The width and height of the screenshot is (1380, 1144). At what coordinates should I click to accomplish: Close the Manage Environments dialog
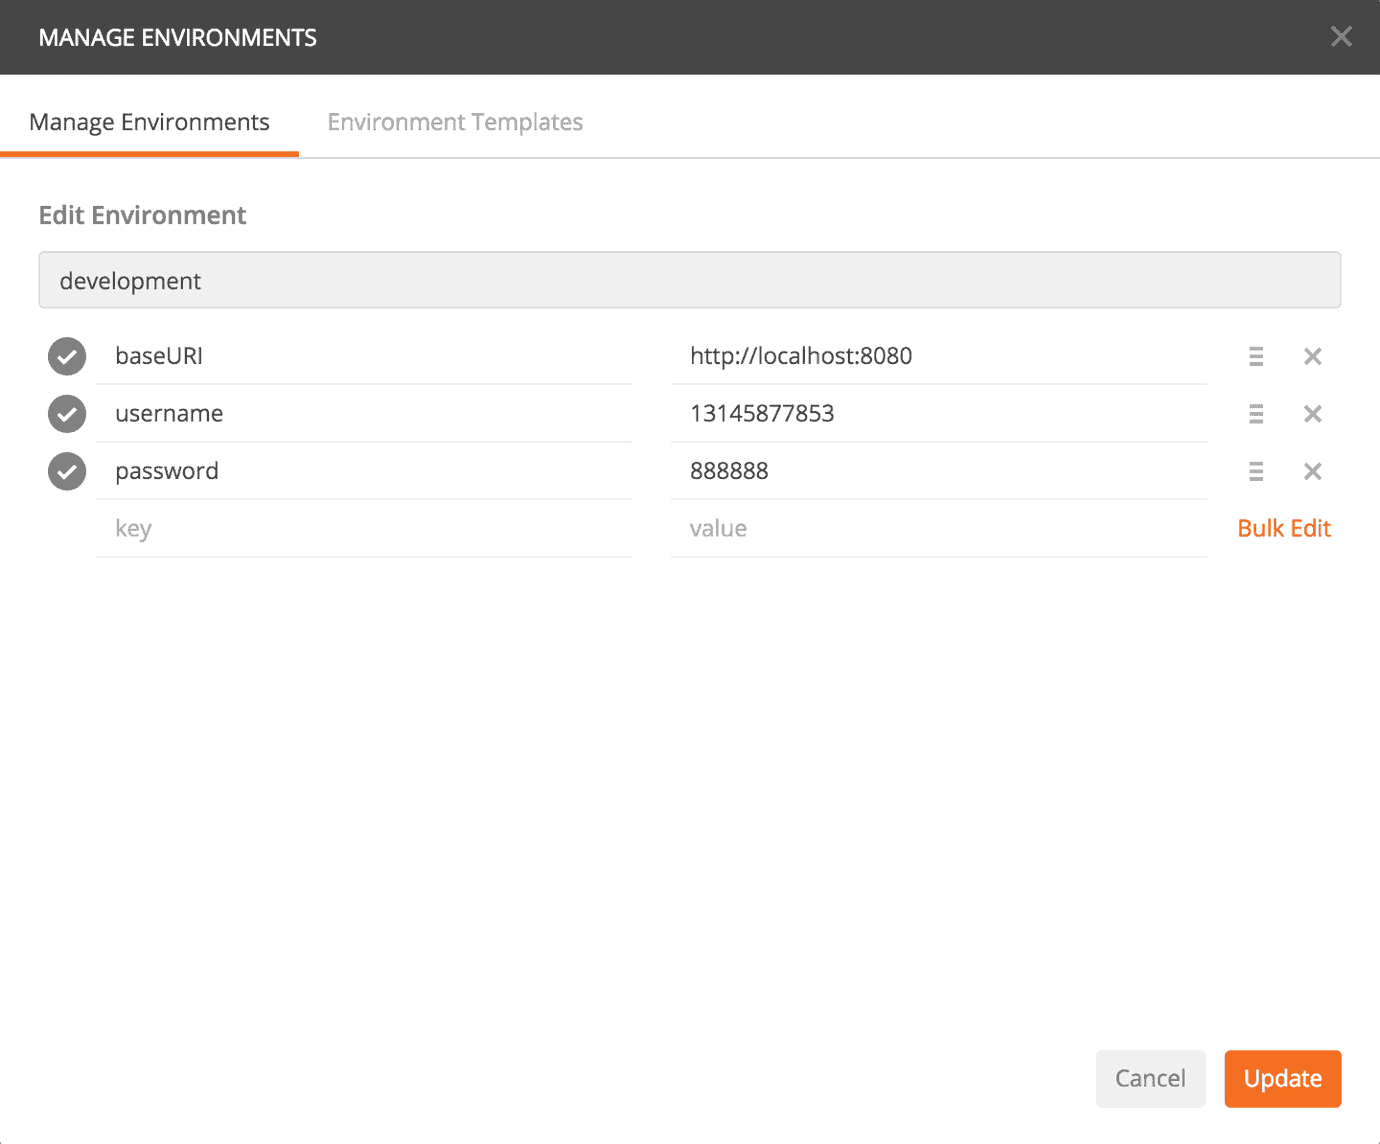click(x=1341, y=36)
